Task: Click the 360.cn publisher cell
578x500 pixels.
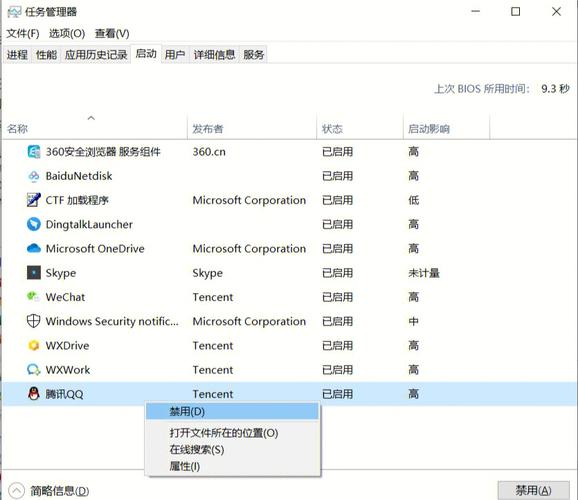Action: 209,152
